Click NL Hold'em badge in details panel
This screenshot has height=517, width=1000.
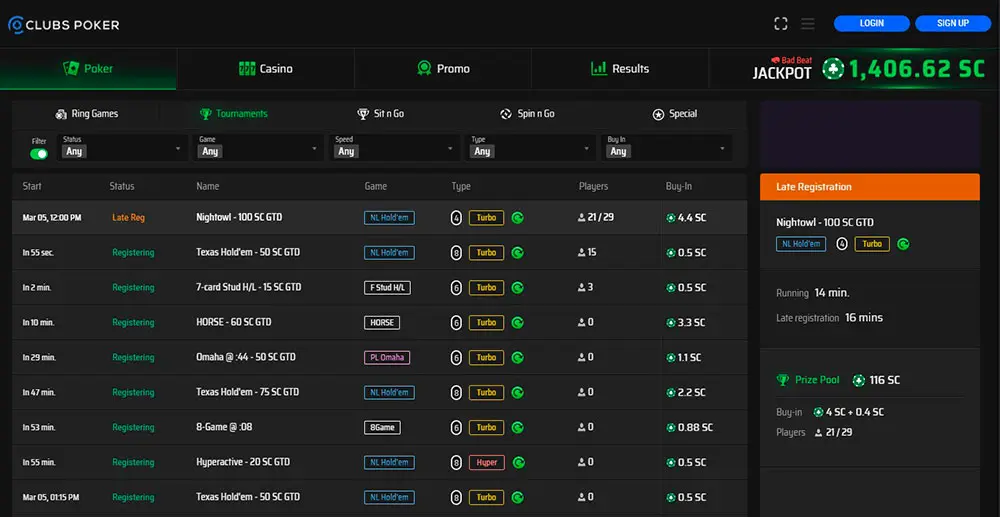[801, 244]
